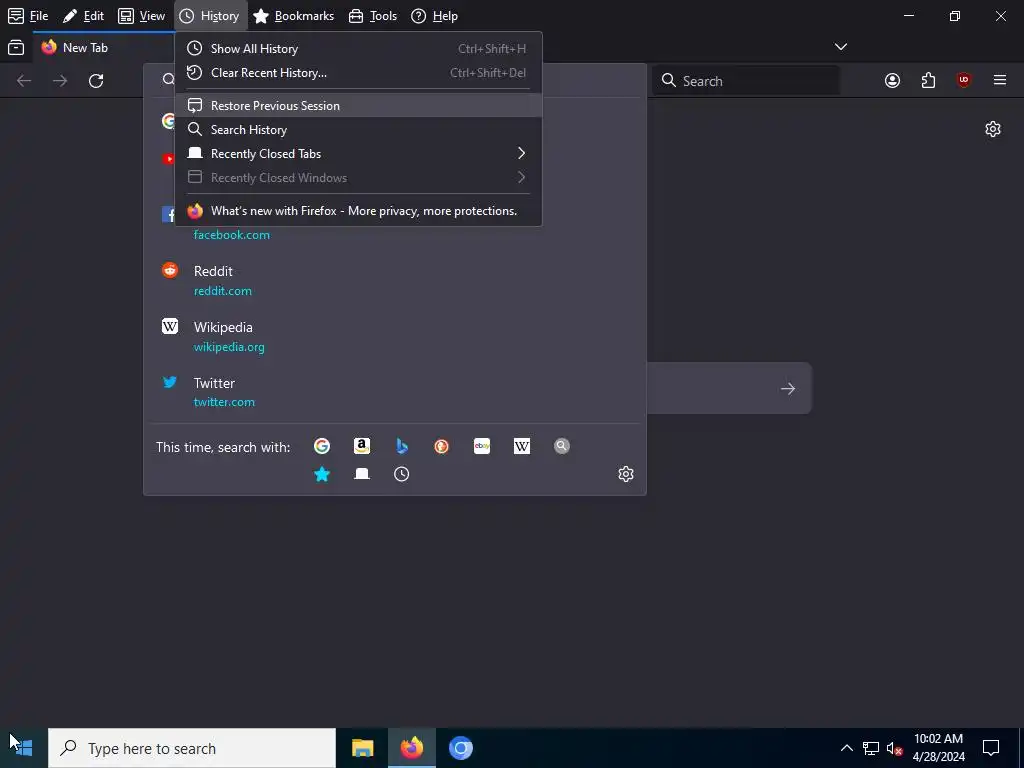This screenshot has height=768, width=1024.
Task: Focus the toolbar Search field
Action: click(x=746, y=80)
